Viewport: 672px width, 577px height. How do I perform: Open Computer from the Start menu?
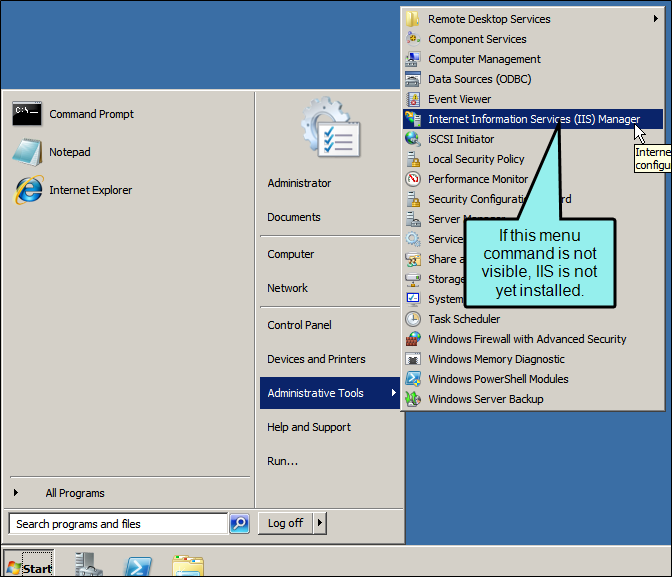point(291,254)
